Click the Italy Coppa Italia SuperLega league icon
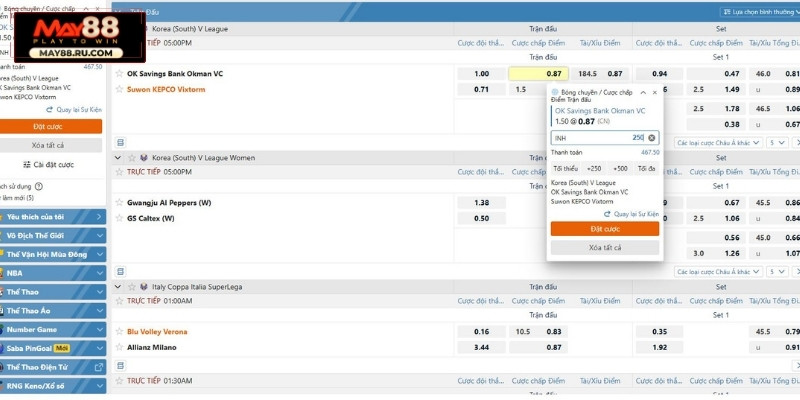This screenshot has width=800, height=400. point(144,286)
